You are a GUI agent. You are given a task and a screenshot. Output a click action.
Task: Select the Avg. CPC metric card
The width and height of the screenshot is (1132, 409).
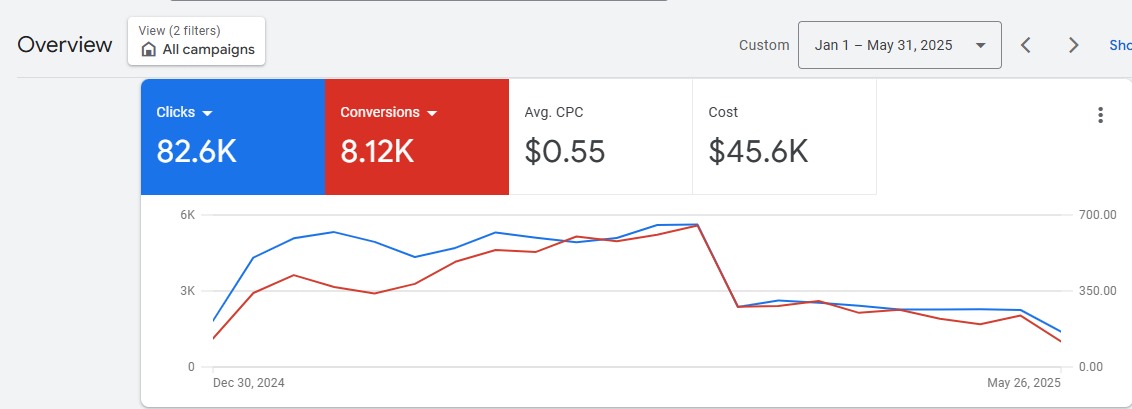point(600,136)
